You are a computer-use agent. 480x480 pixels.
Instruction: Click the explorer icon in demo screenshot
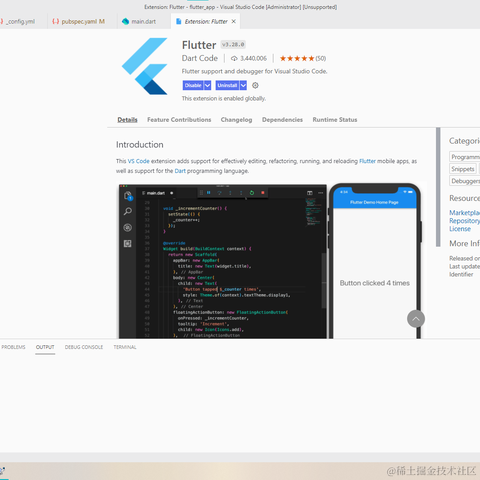(128, 196)
